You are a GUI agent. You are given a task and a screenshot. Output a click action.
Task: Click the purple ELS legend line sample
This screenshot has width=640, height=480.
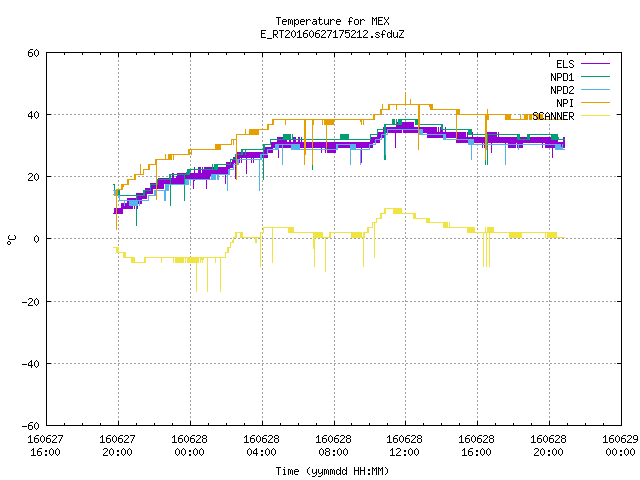(x=595, y=64)
